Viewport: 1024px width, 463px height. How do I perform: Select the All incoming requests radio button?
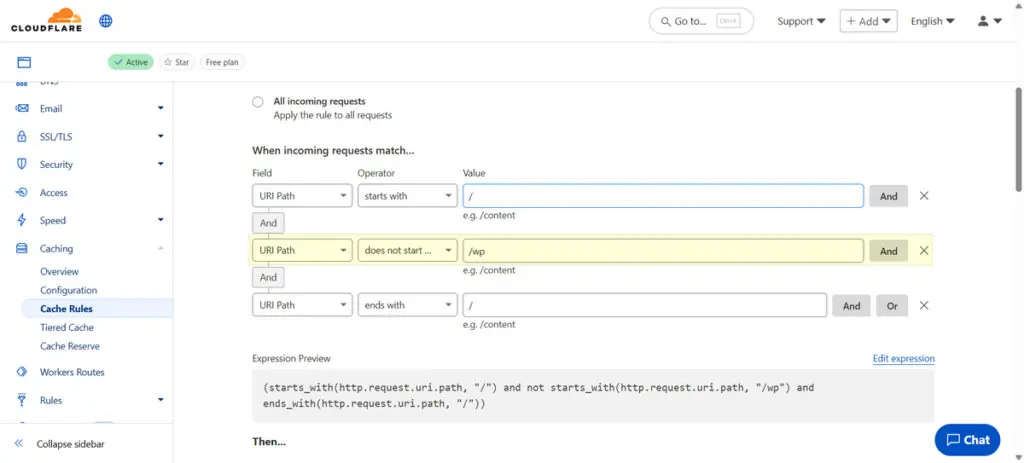coord(258,102)
